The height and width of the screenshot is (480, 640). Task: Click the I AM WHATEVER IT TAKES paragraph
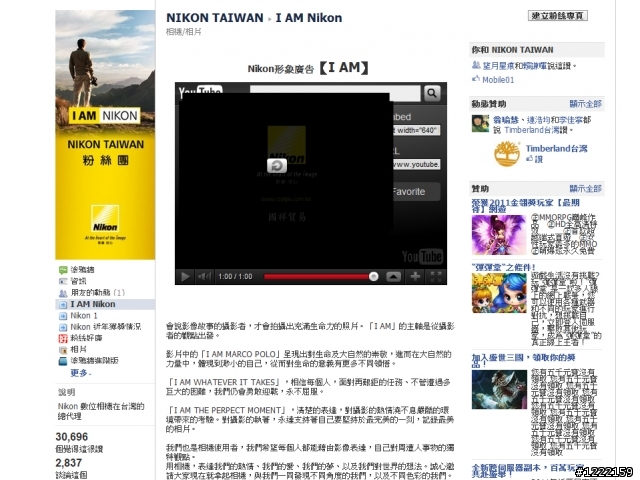pyautogui.click(x=309, y=387)
